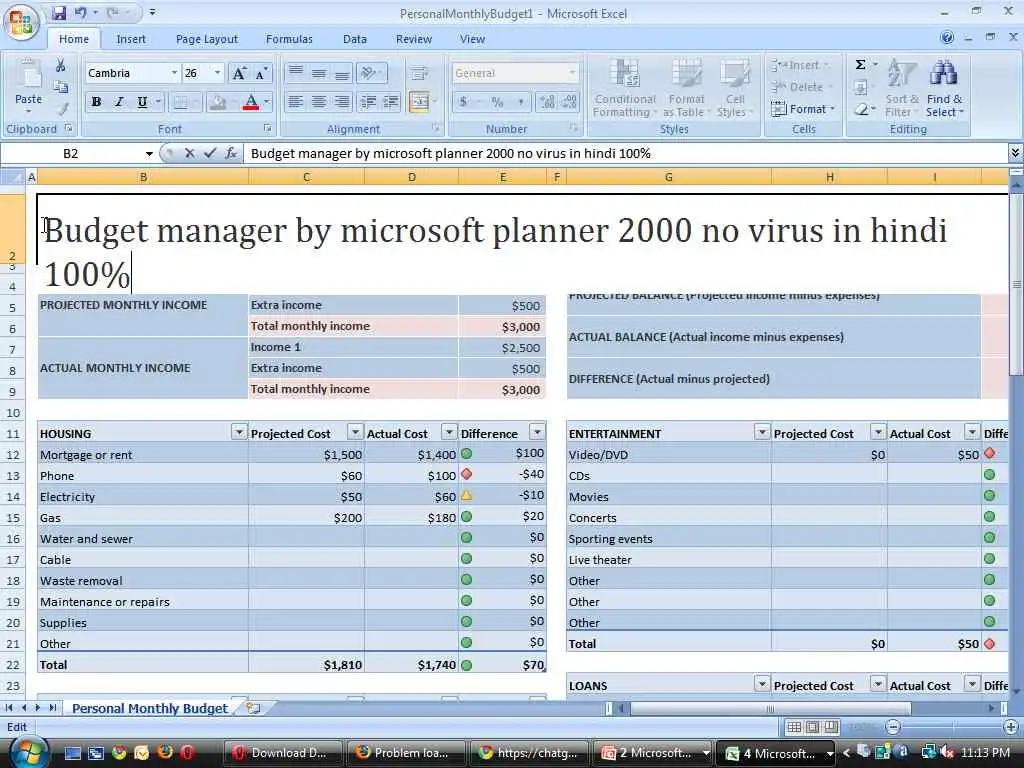Open Find & Select binoculars
Viewport: 1024px width, 768px height.
pyautogui.click(x=944, y=88)
